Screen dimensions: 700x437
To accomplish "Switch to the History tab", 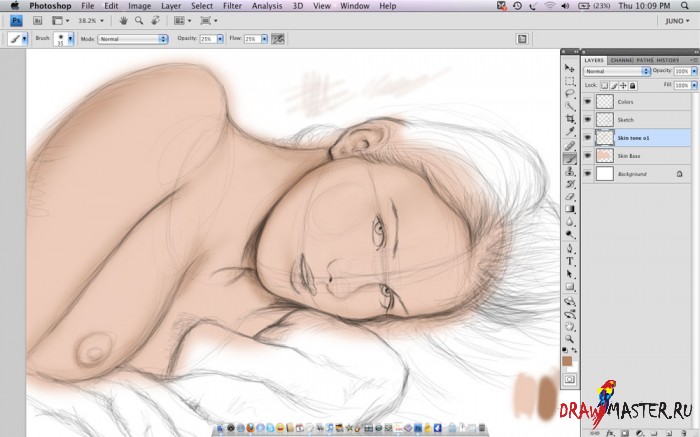I will coord(668,60).
